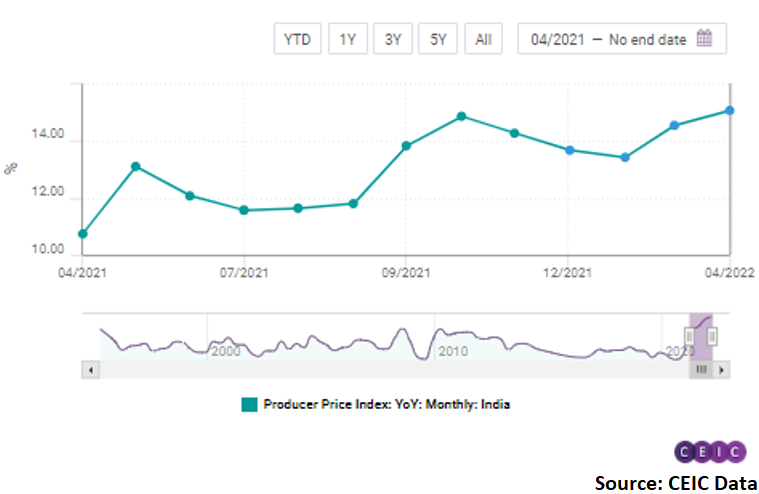Viewport: 759px width, 494px height.
Task: Click near 2000 in the navigator timeline
Action: (x=225, y=351)
